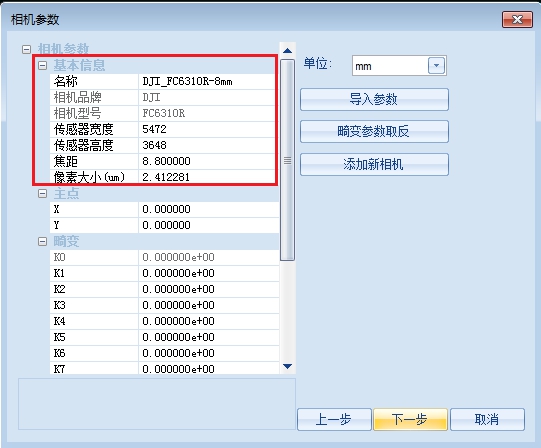Click the vertical scrollbar thumb
Viewport: 541px width, 448px height.
pyautogui.click(x=287, y=160)
